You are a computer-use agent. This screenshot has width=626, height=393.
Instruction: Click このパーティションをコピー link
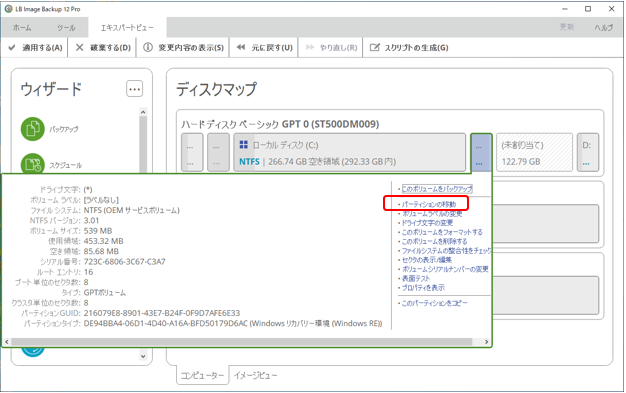pos(434,303)
